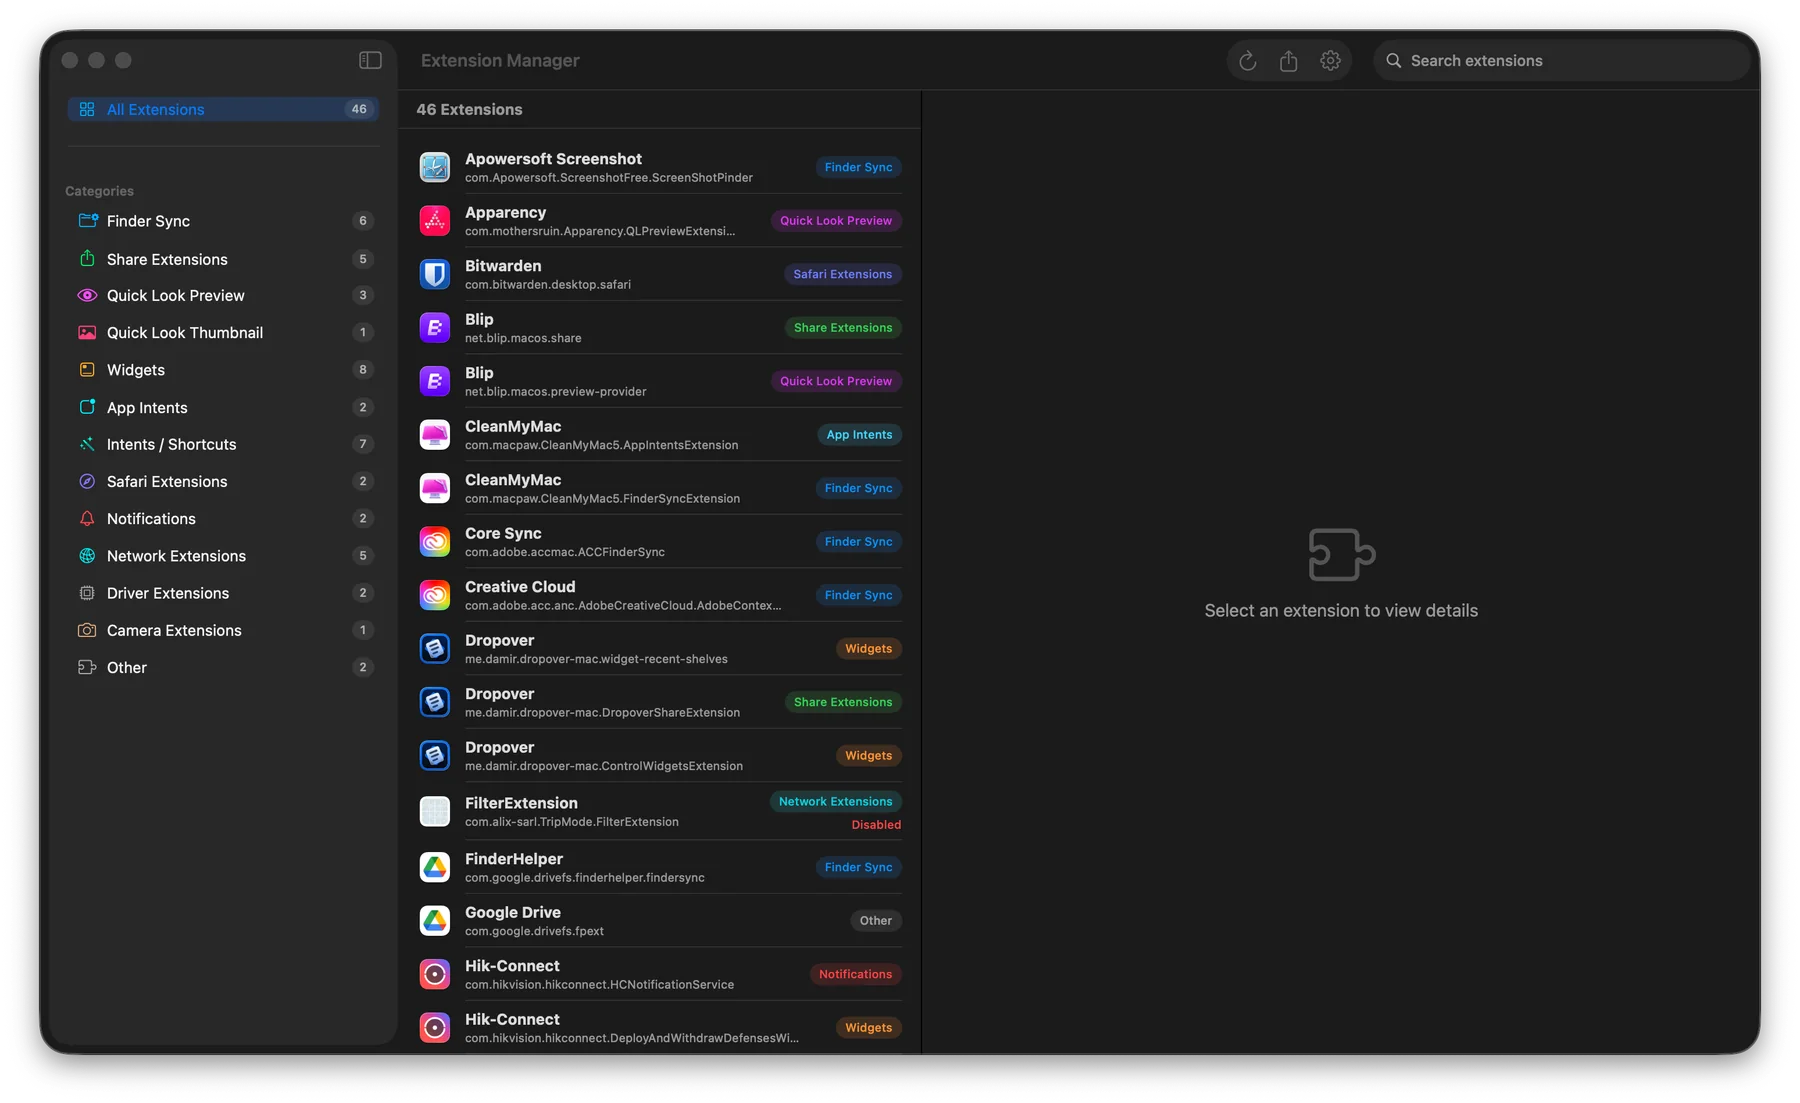
Task: Select the Google Drive extension row
Action: coord(660,920)
